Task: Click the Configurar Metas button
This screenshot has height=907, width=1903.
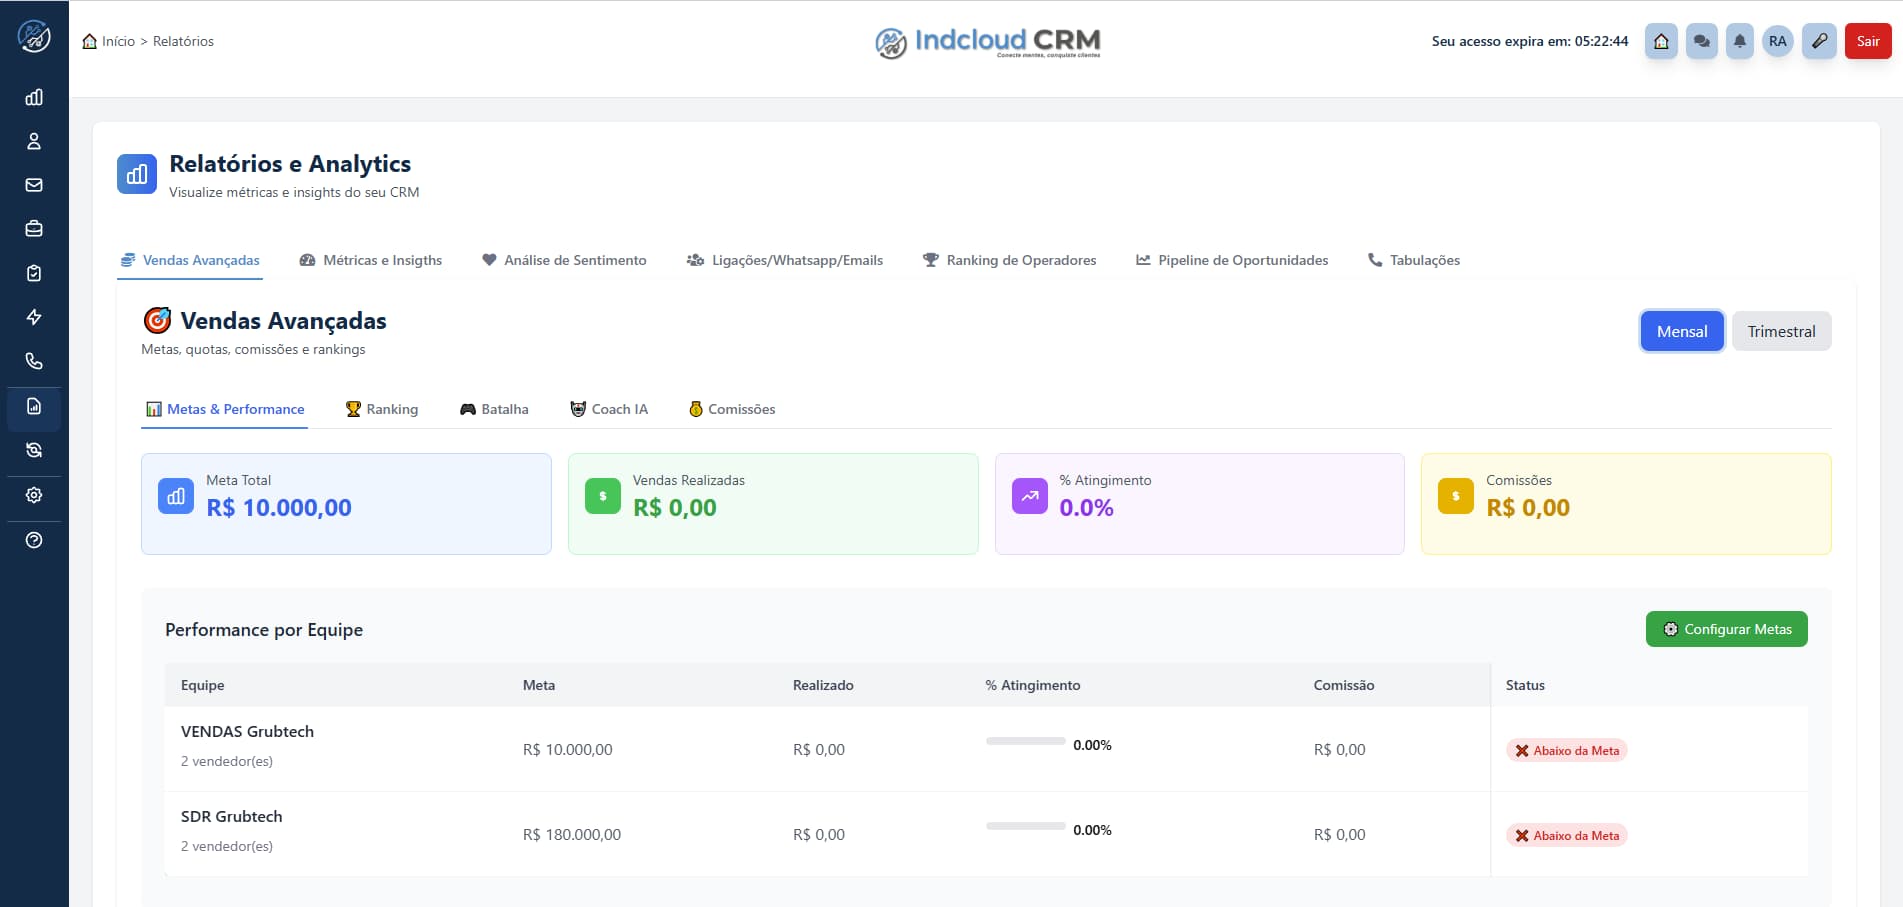Action: pos(1727,629)
